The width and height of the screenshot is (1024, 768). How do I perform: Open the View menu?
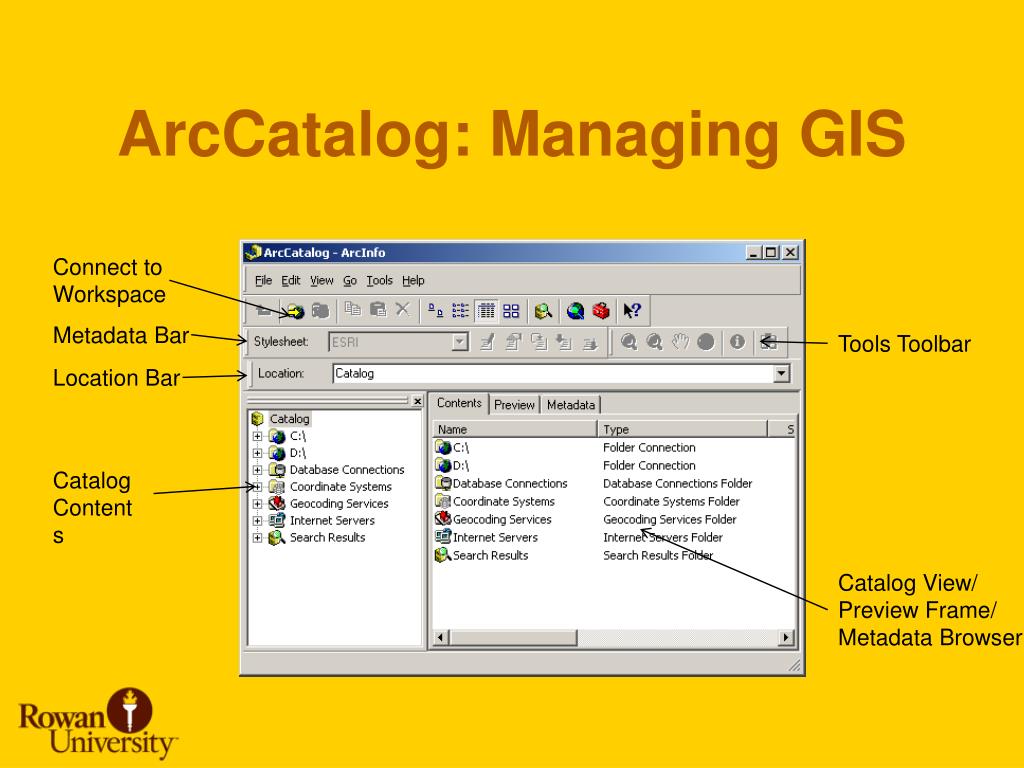[321, 280]
